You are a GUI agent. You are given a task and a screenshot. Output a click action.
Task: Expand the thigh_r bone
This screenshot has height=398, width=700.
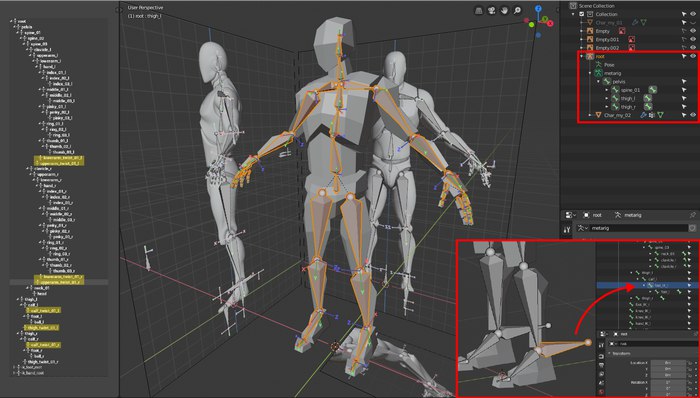(607, 107)
